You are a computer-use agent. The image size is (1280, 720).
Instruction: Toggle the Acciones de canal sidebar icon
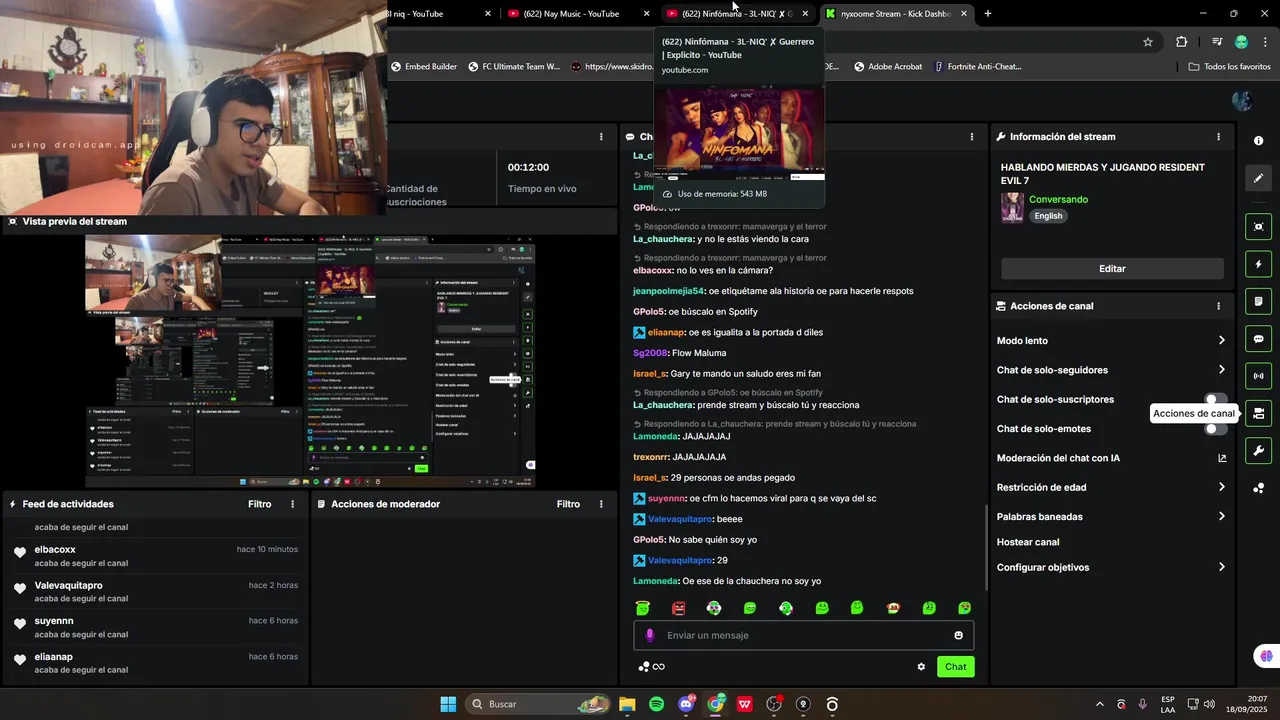(x=1258, y=413)
